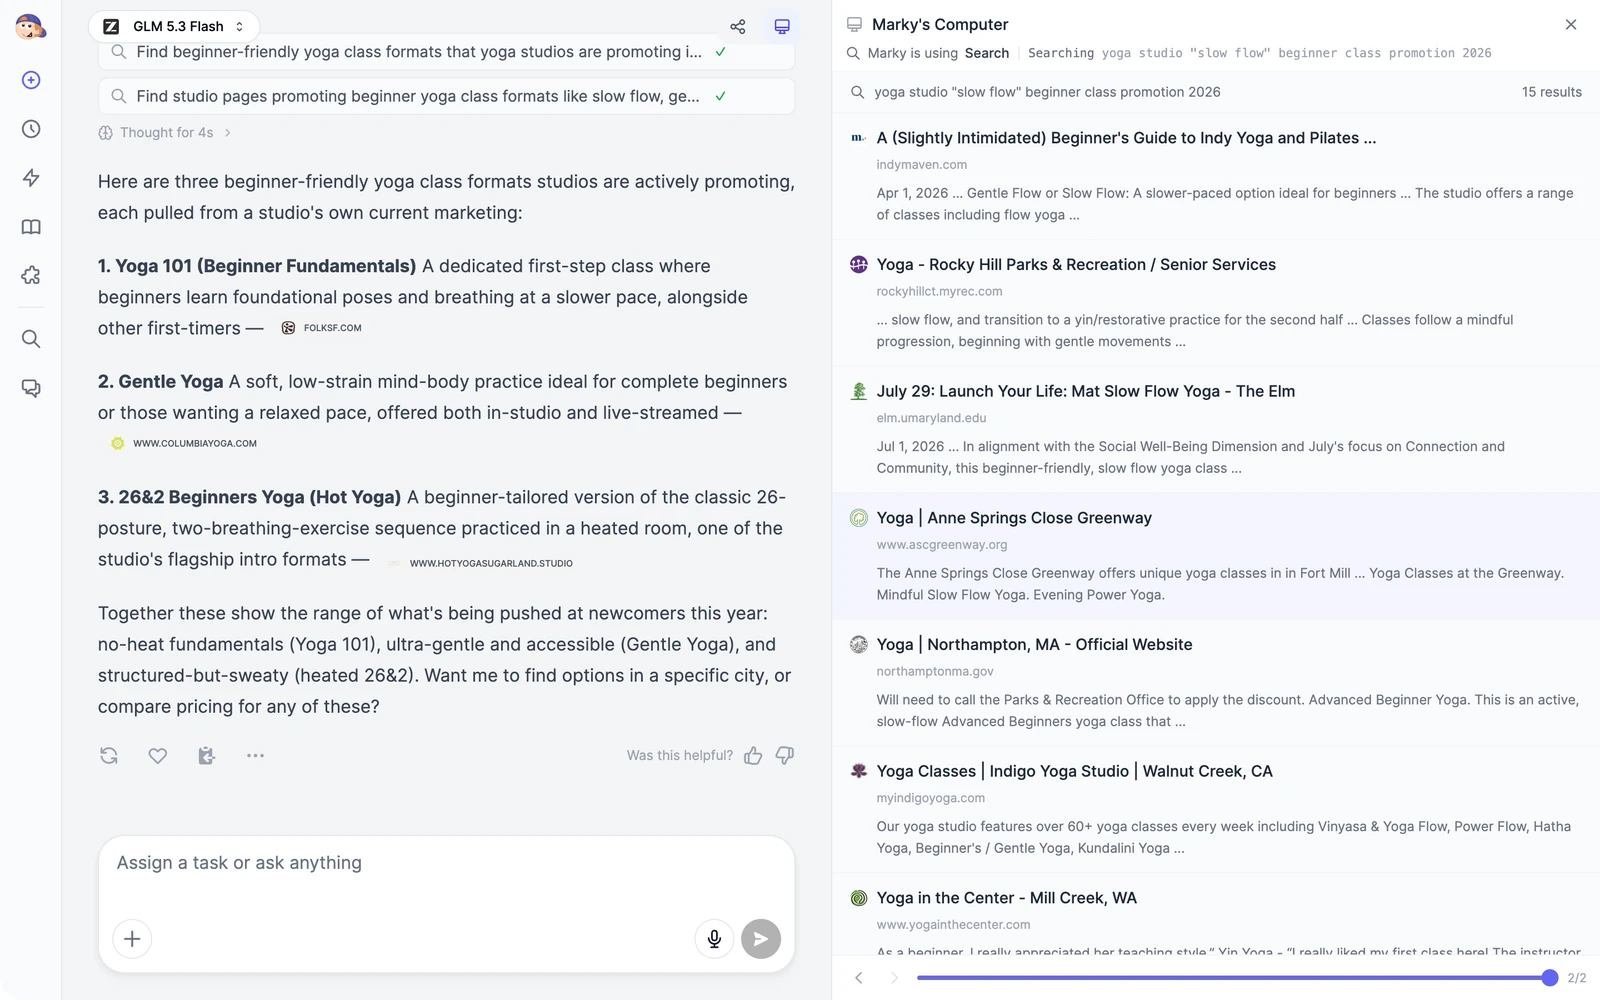Share the conversation via share icon

coord(738,27)
